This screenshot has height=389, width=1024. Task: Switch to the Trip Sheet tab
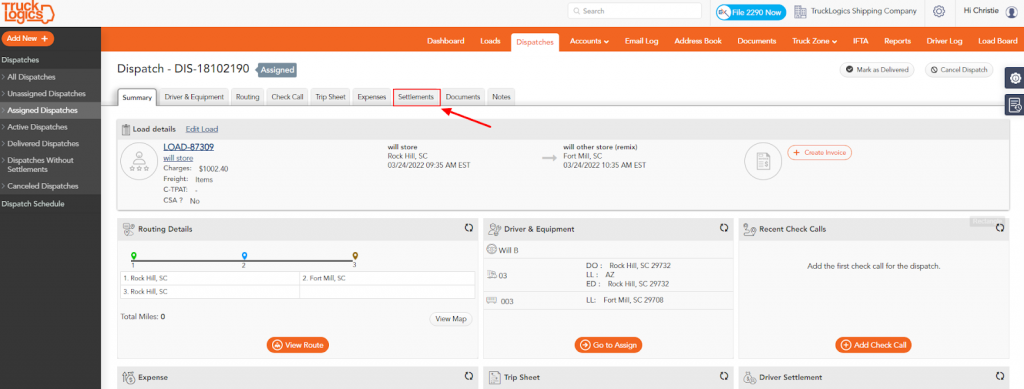click(x=330, y=97)
